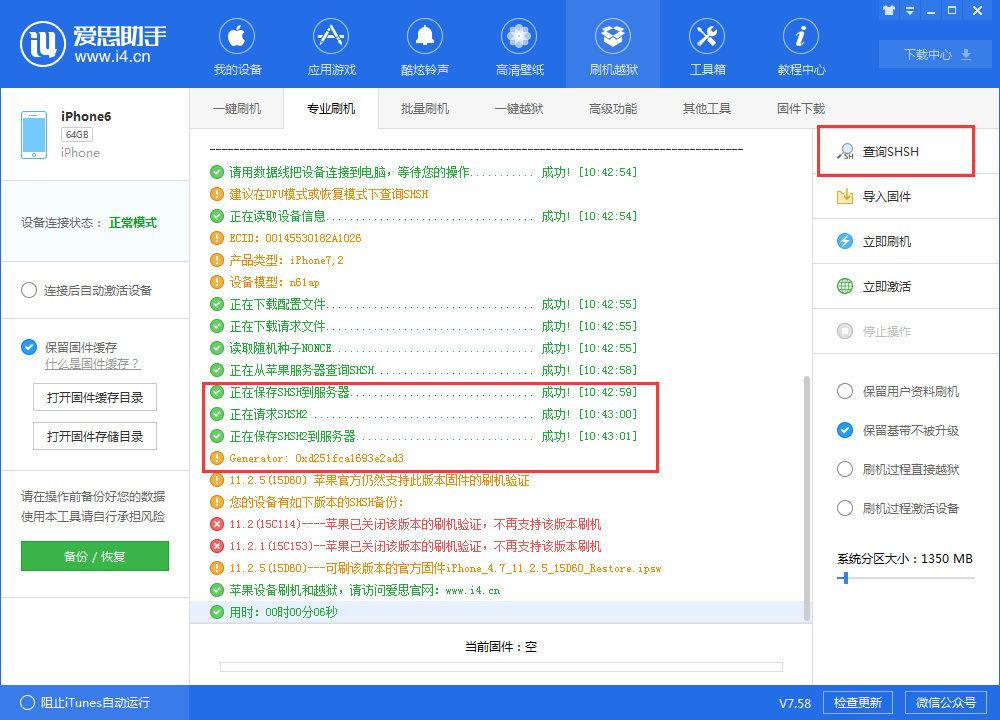Open 刷机越狱 dropbox-style icon
Image resolution: width=1000 pixels, height=720 pixels.
(613, 36)
